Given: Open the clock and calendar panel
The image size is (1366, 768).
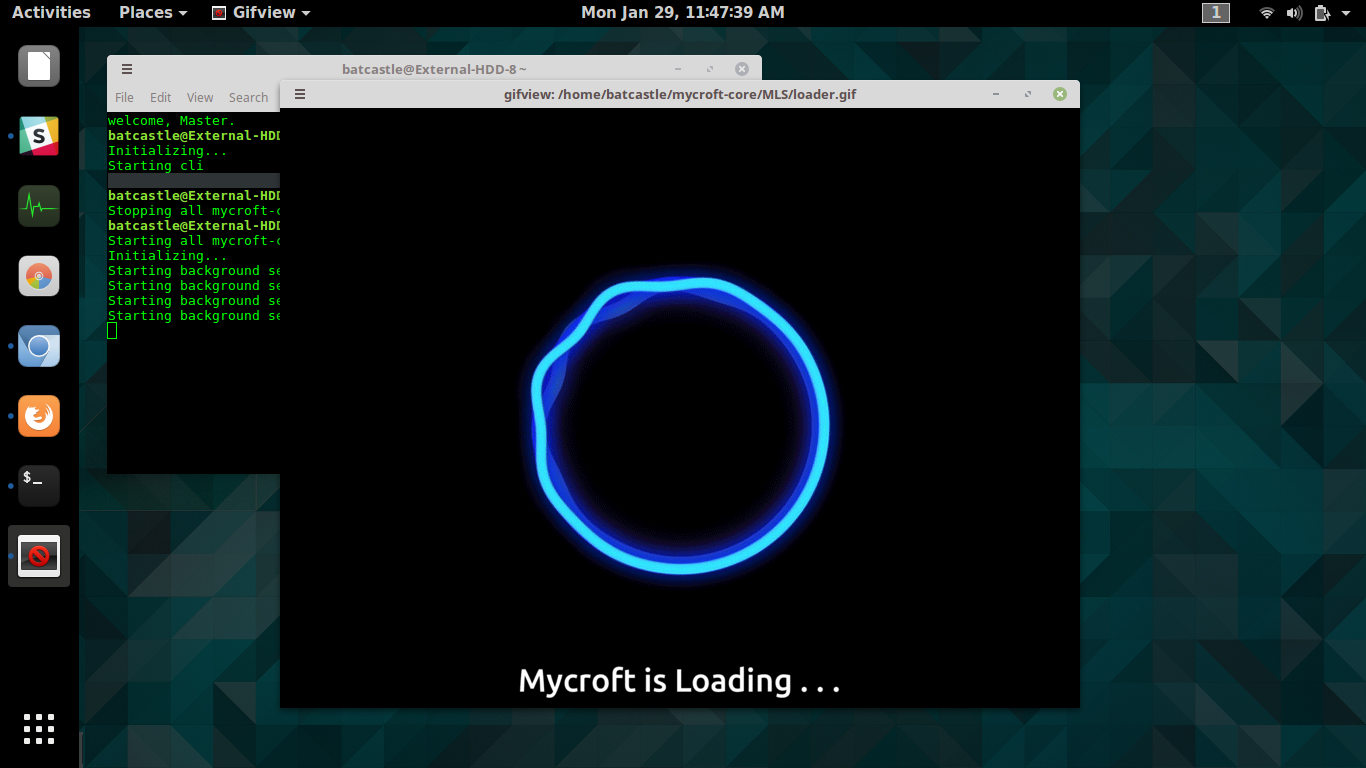Looking at the screenshot, I should pos(683,12).
